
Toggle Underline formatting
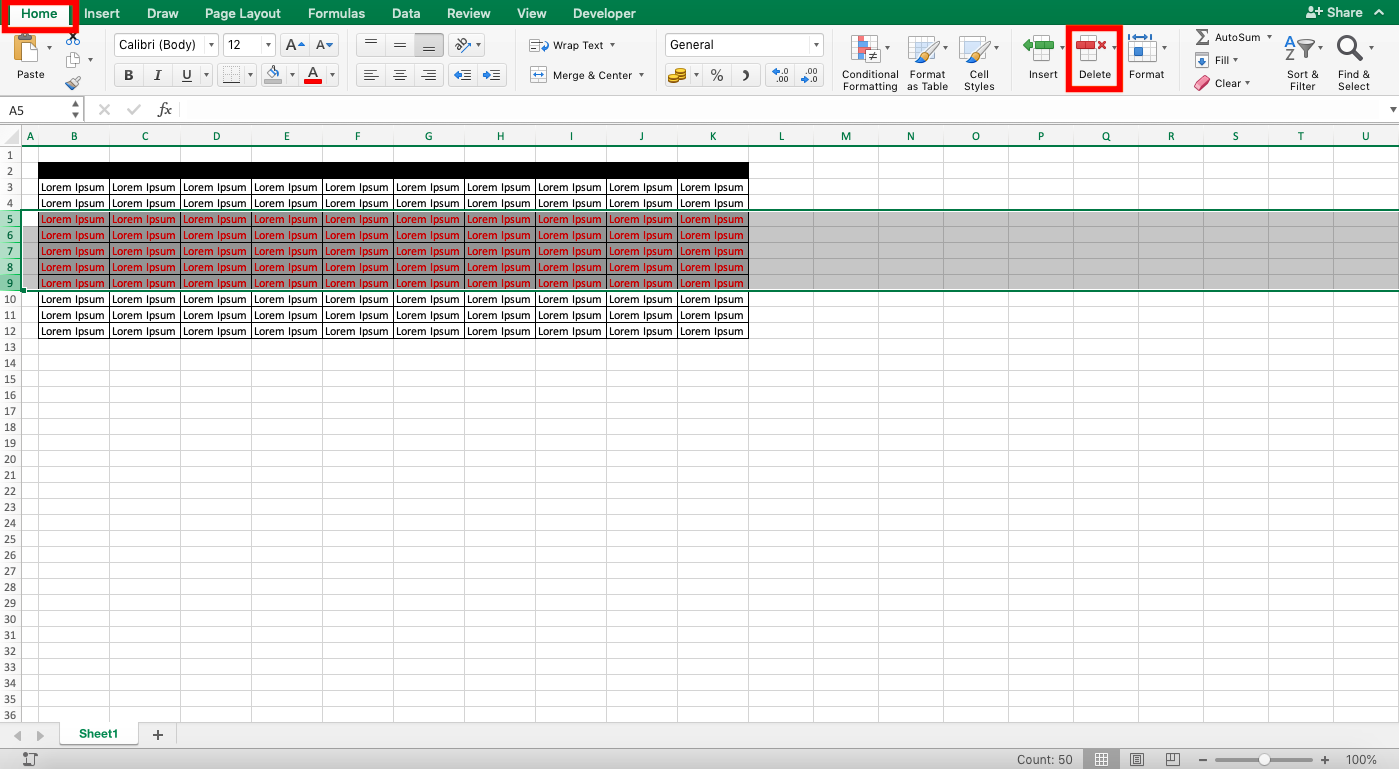click(186, 75)
